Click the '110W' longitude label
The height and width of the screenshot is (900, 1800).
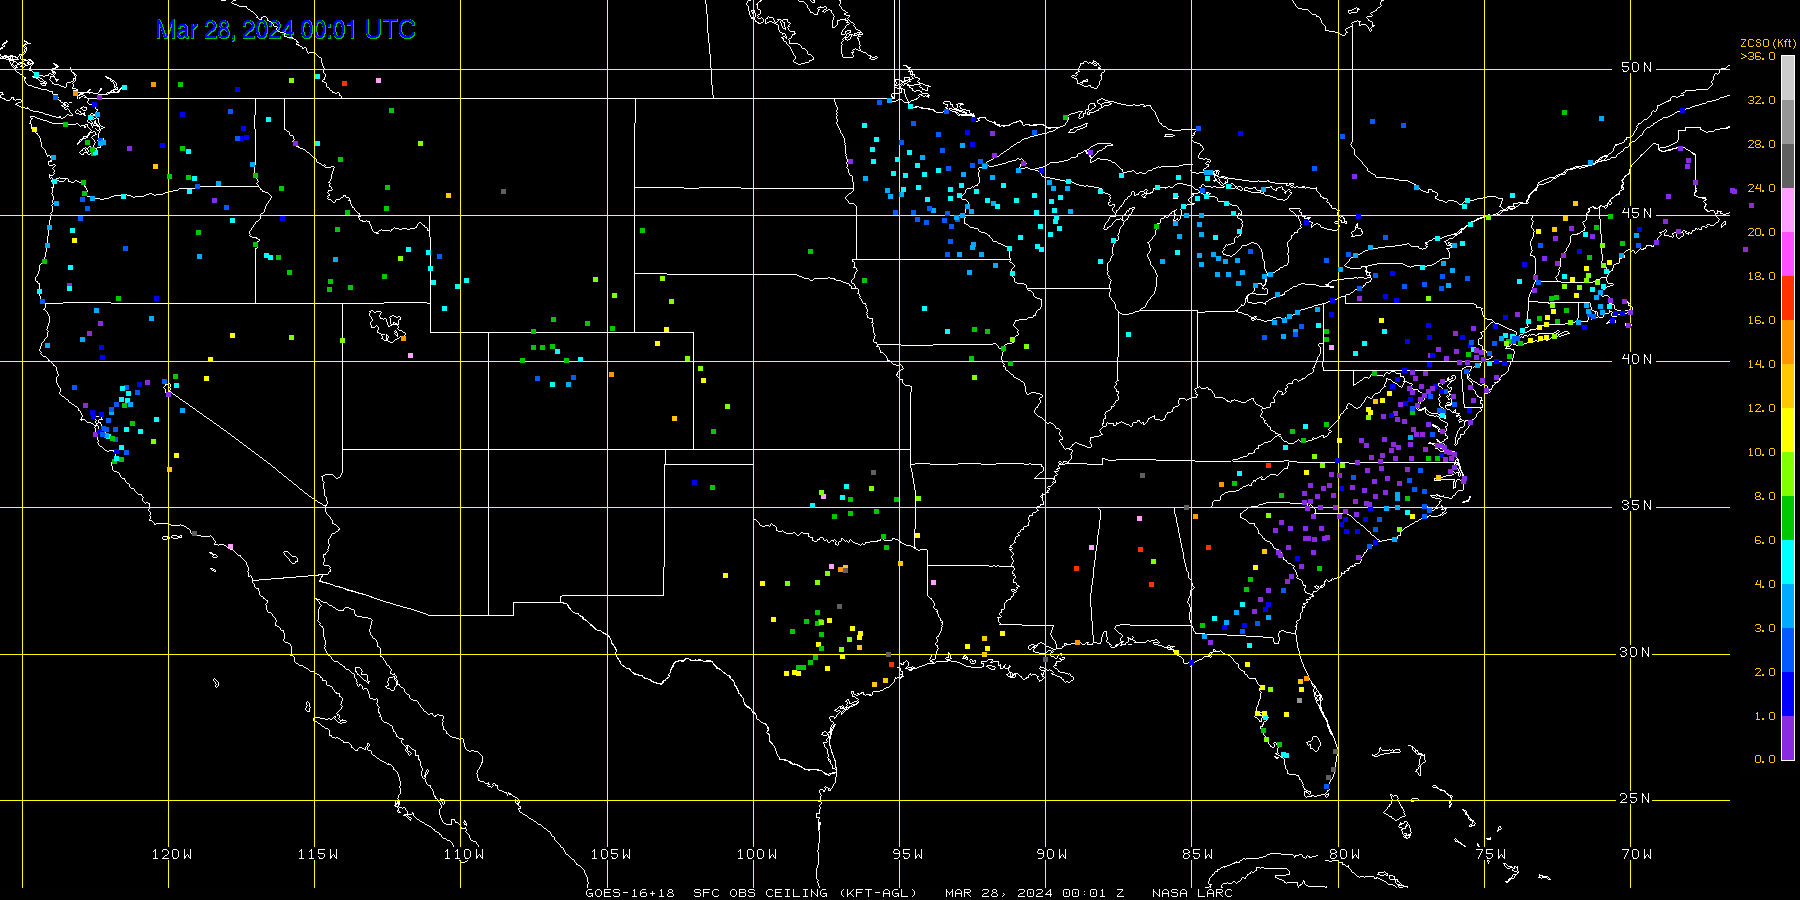coord(464,854)
